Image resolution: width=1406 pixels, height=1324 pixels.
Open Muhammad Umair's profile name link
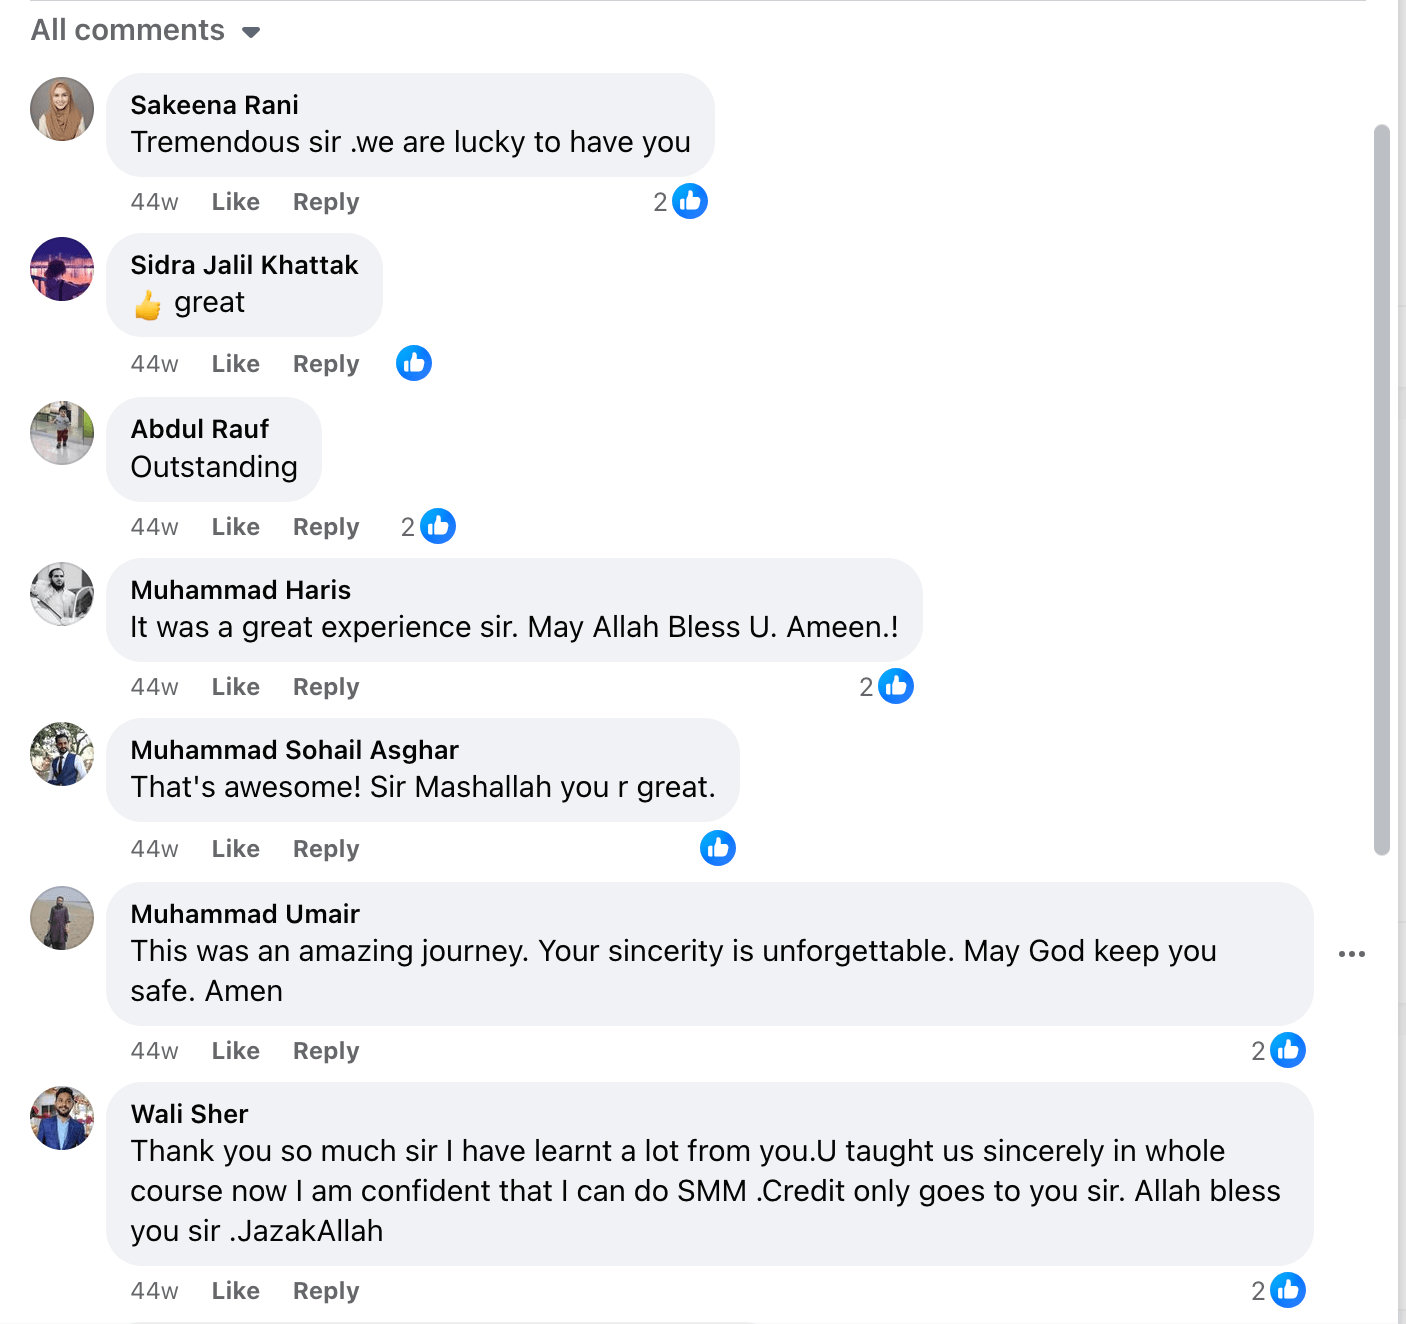tap(245, 914)
